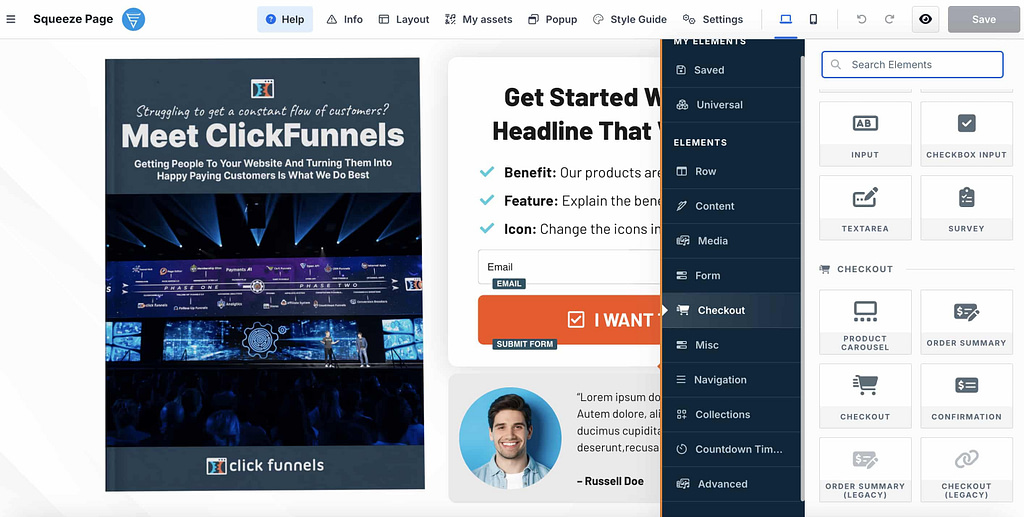1024x517 pixels.
Task: Redo the last change
Action: (889, 20)
